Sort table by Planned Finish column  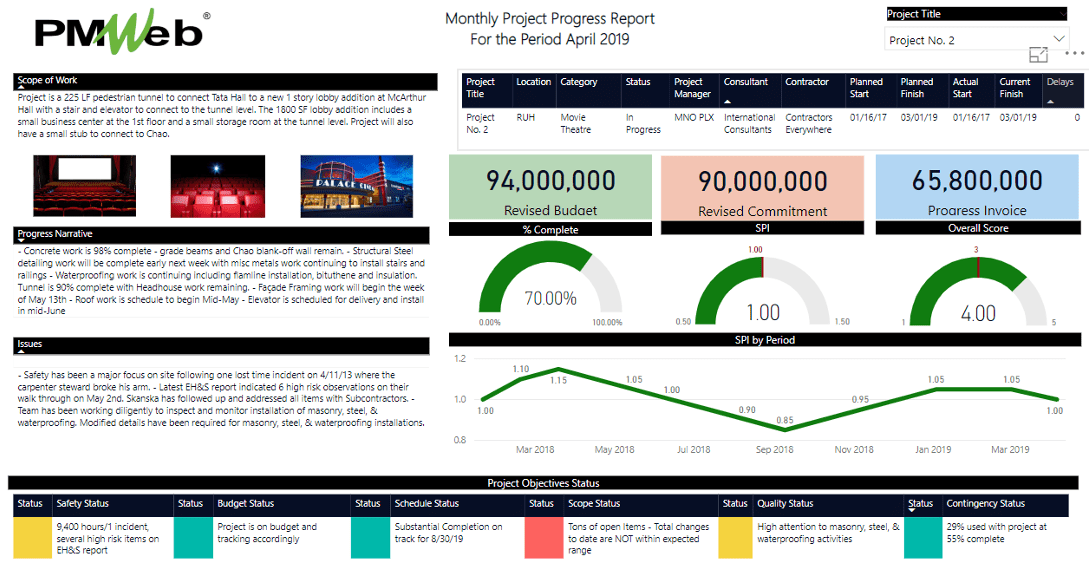pyautogui.click(x=917, y=88)
